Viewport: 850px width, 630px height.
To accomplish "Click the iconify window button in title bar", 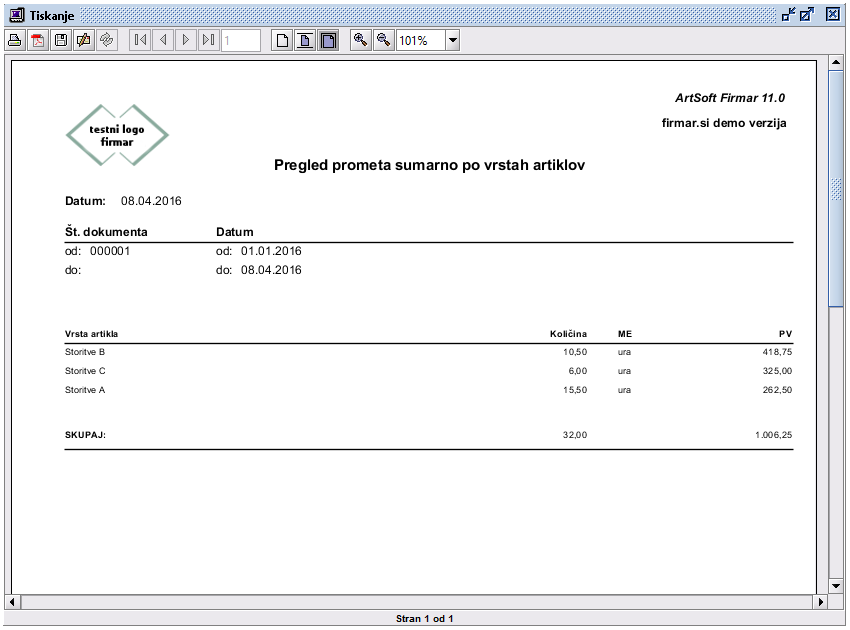I will click(x=788, y=15).
